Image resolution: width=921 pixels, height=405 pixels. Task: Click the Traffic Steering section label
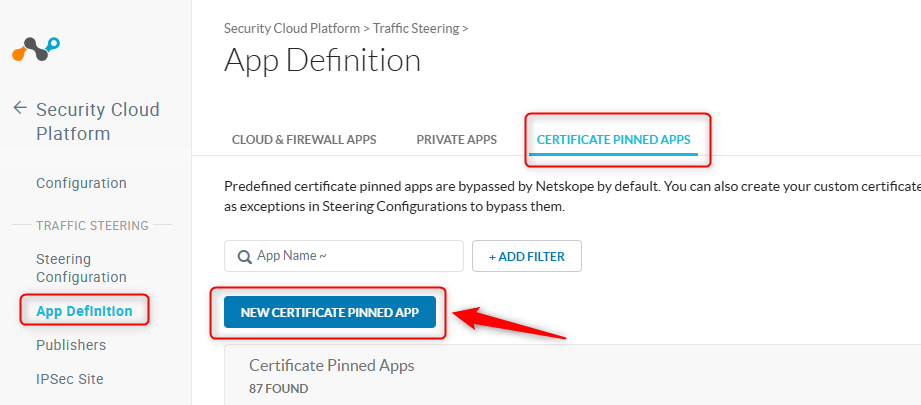click(x=92, y=225)
